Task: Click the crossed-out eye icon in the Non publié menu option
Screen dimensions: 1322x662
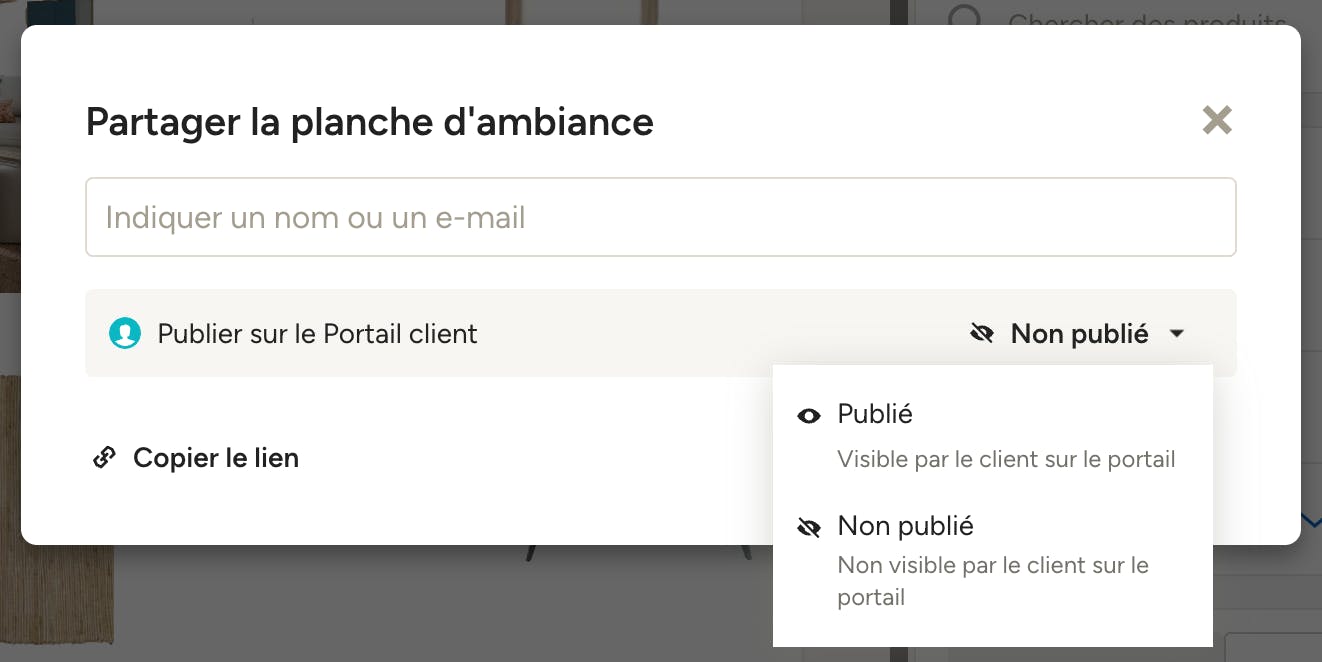Action: tap(809, 528)
